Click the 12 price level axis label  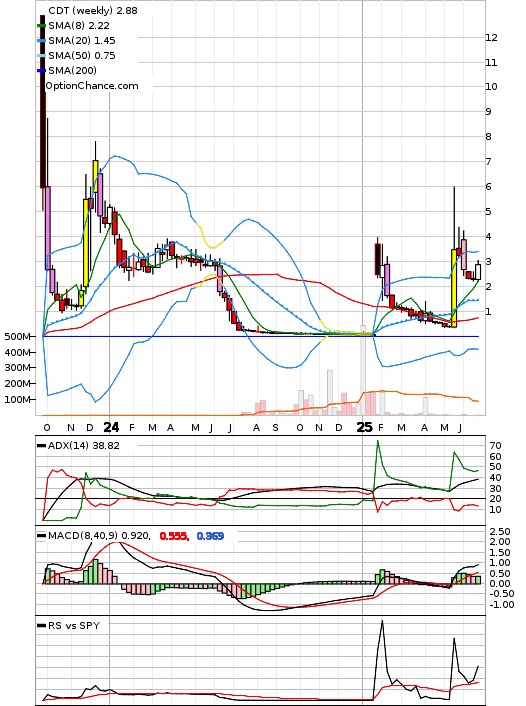point(491,38)
